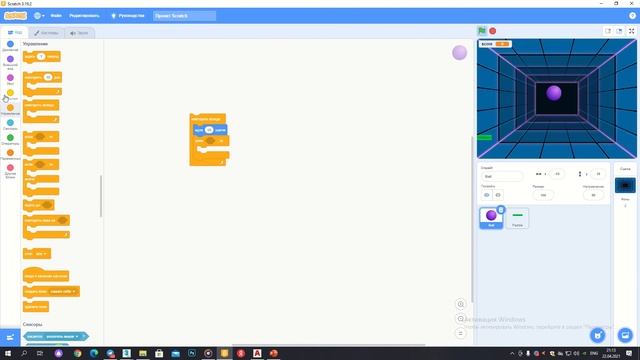640x360 pixels.
Task: Select the Ball sprite thumbnail
Action: click(x=491, y=218)
